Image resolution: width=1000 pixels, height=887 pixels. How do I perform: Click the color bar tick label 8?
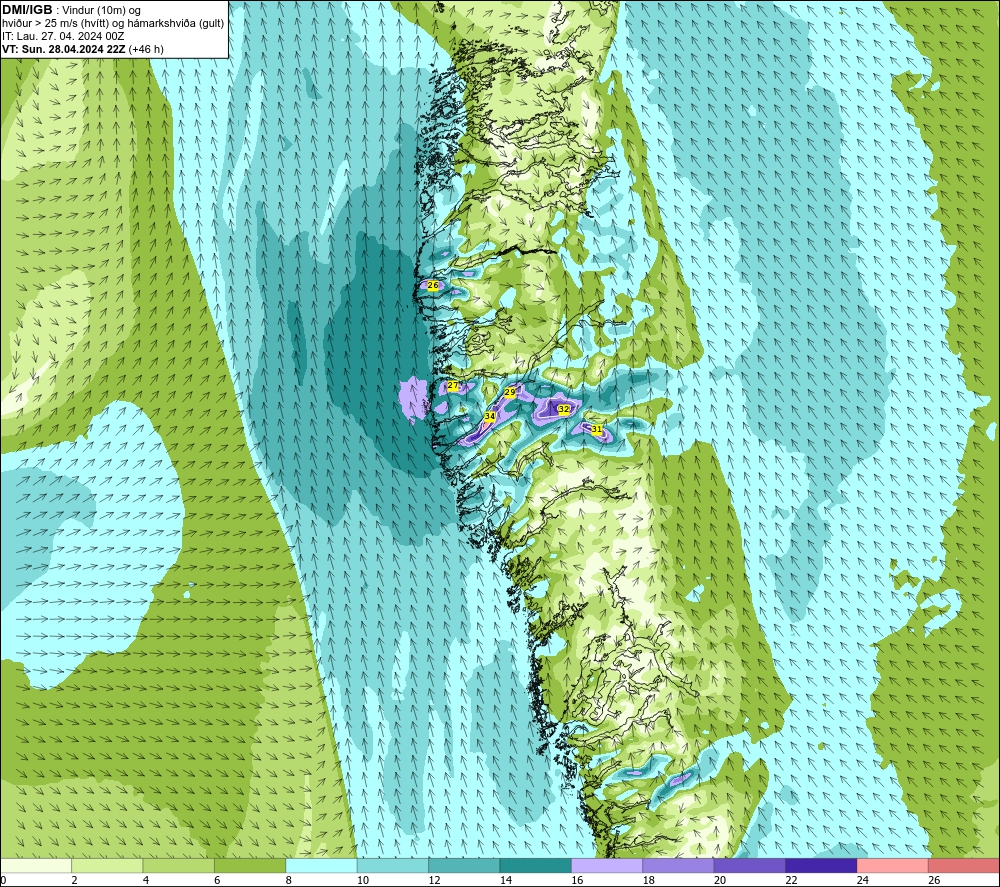[x=289, y=880]
